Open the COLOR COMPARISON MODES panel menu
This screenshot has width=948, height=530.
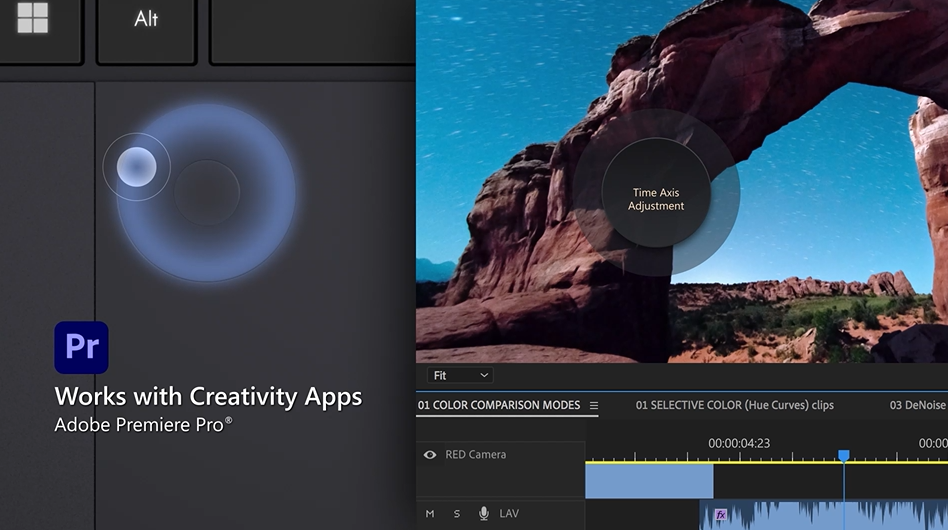594,406
